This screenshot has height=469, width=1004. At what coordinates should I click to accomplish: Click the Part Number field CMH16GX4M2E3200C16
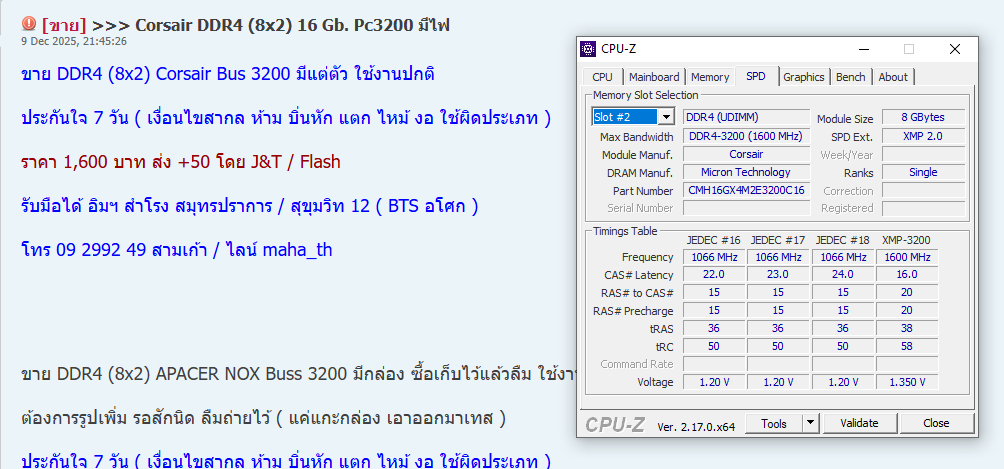[746, 190]
